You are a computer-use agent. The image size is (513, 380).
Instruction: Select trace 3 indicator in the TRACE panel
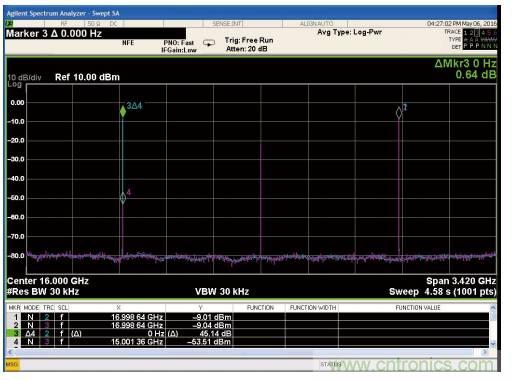pyautogui.click(x=476, y=32)
